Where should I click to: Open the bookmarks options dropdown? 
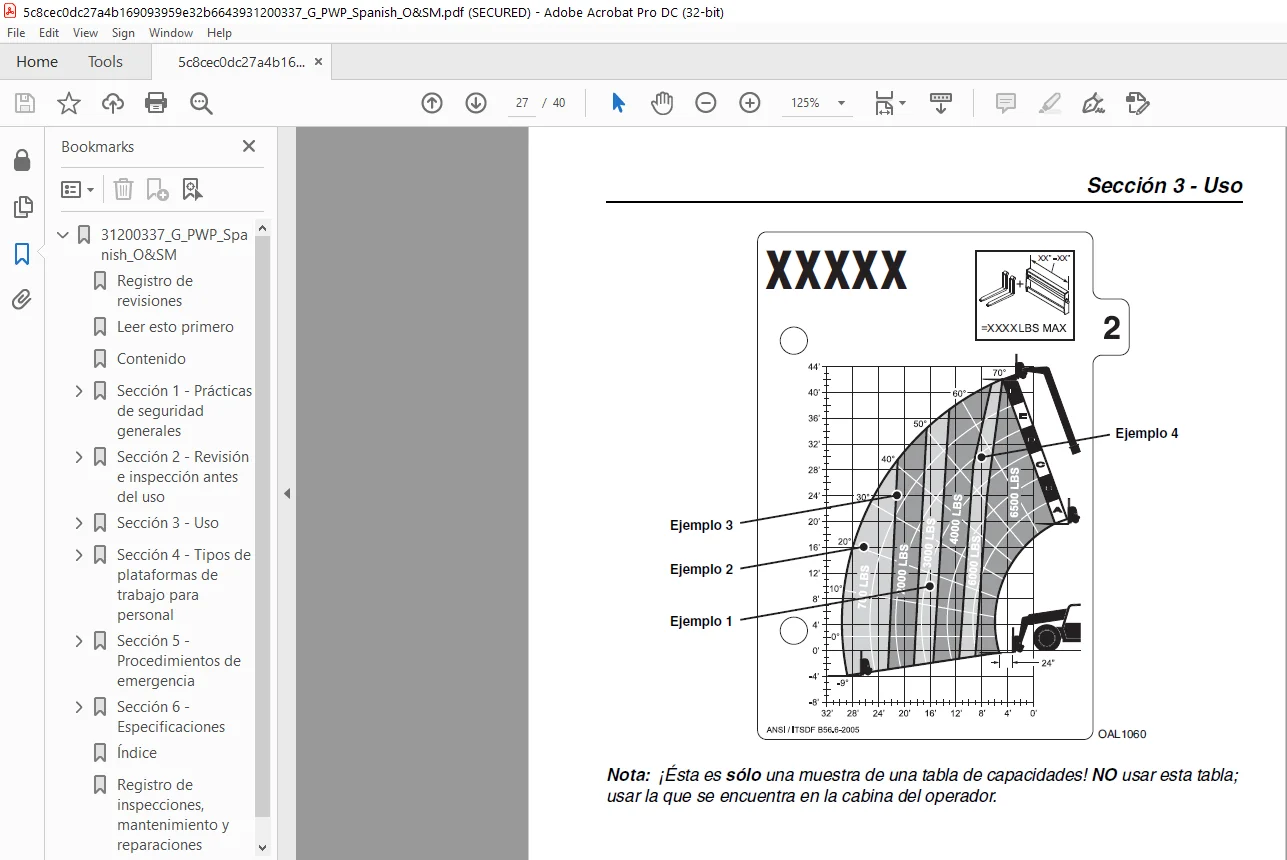click(x=78, y=189)
